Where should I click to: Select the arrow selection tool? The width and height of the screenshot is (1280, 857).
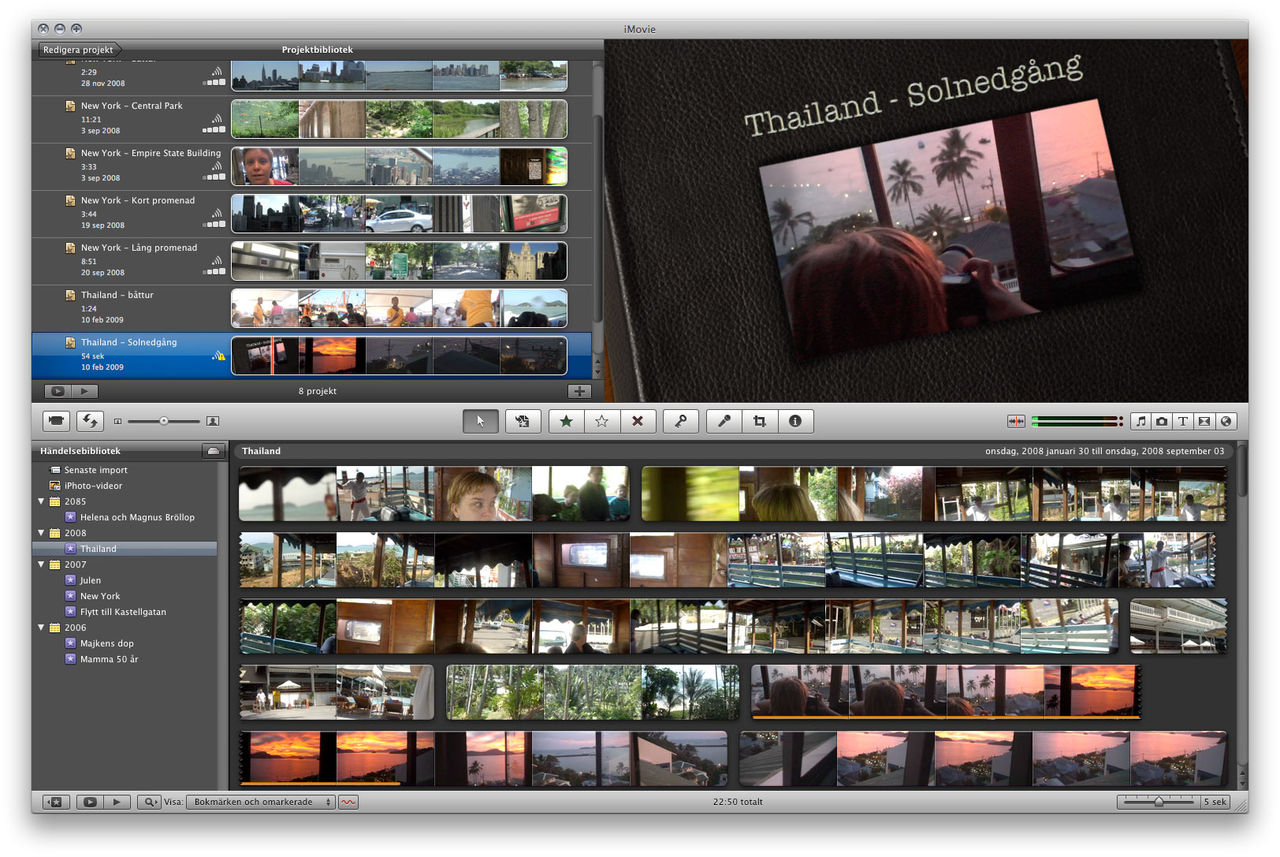(480, 421)
